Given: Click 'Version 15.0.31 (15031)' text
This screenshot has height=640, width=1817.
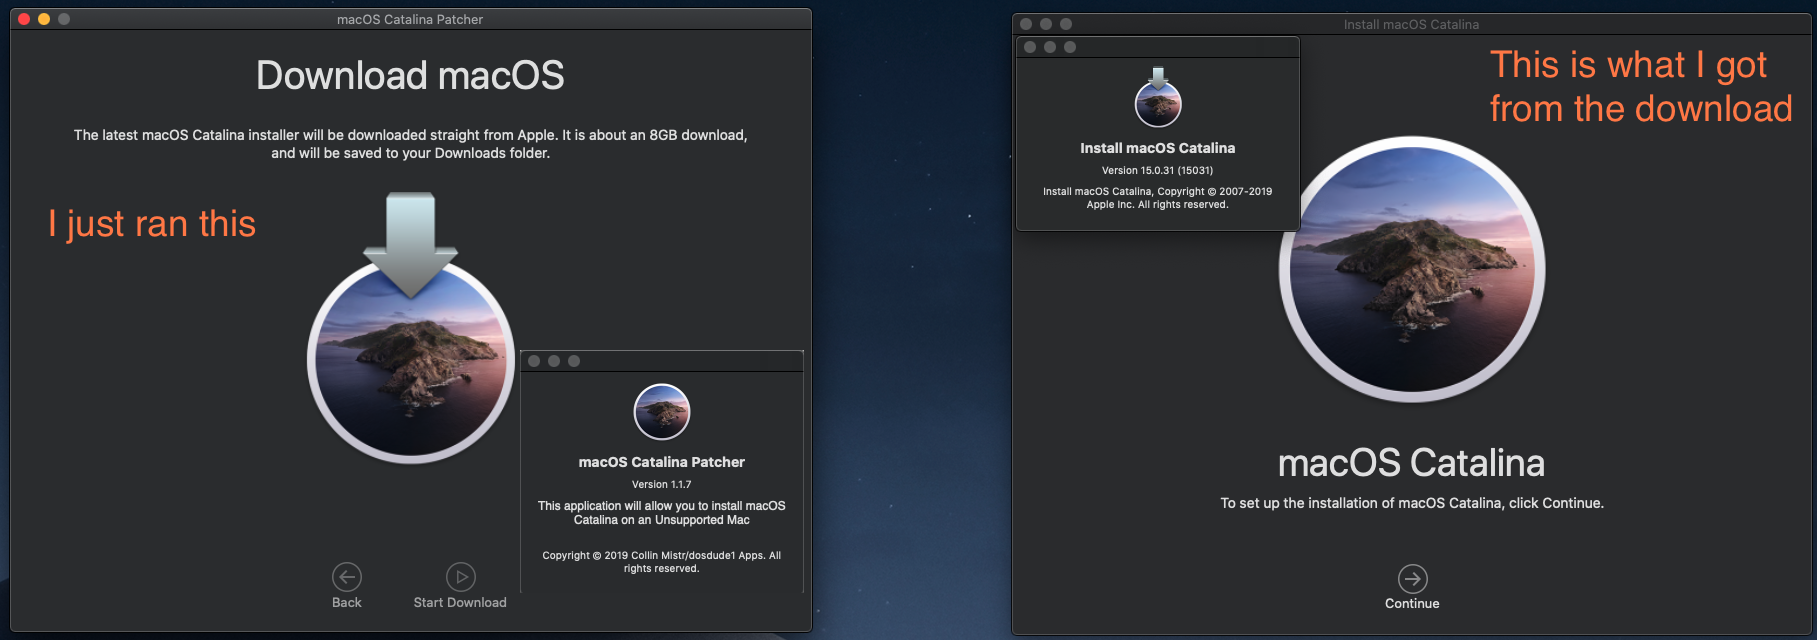Looking at the screenshot, I should (x=1158, y=170).
